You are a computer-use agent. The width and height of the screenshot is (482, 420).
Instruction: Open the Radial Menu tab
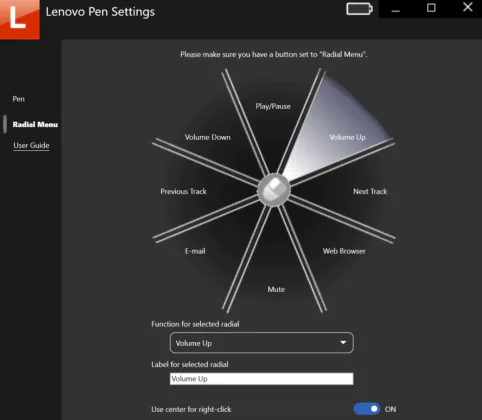[x=35, y=124]
